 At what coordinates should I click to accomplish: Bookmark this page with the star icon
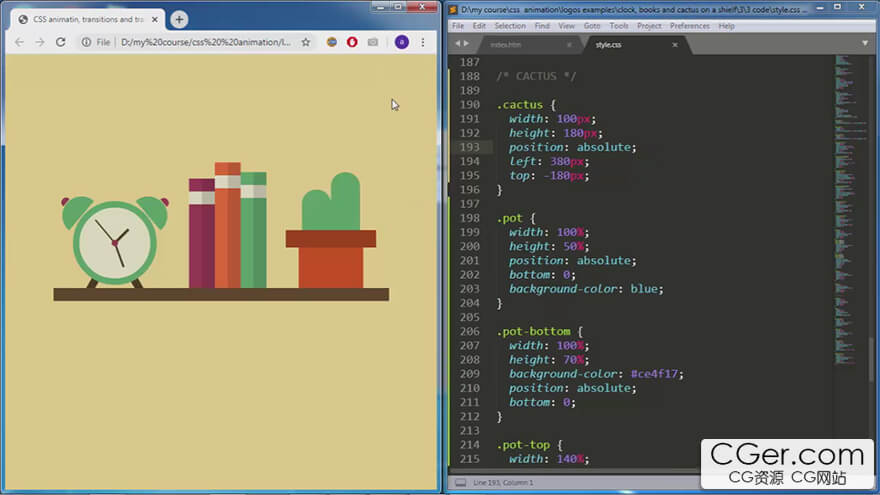tap(306, 42)
